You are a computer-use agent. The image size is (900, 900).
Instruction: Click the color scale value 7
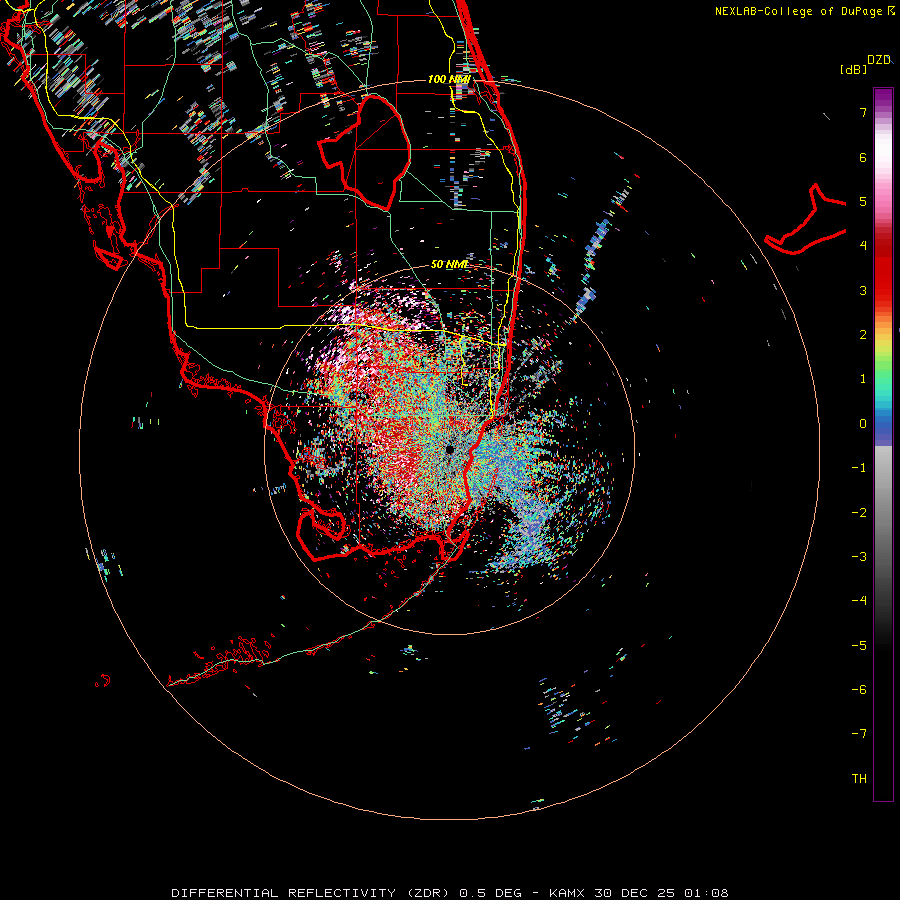[863, 112]
